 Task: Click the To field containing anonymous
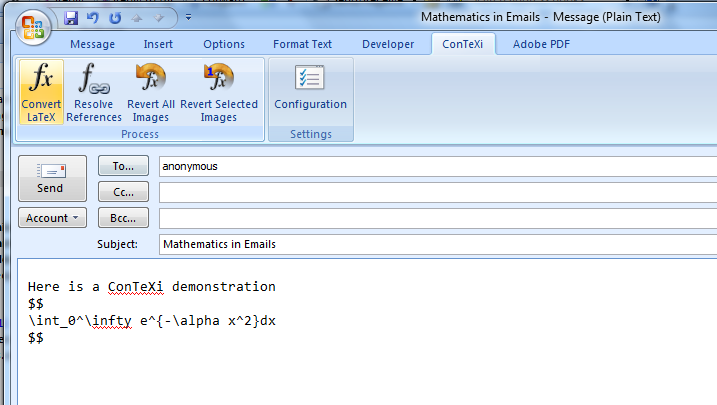438,166
